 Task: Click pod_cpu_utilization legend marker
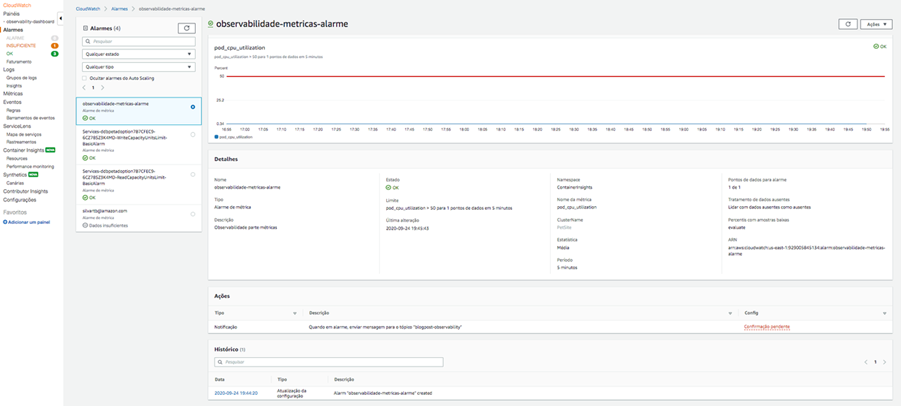click(217, 137)
